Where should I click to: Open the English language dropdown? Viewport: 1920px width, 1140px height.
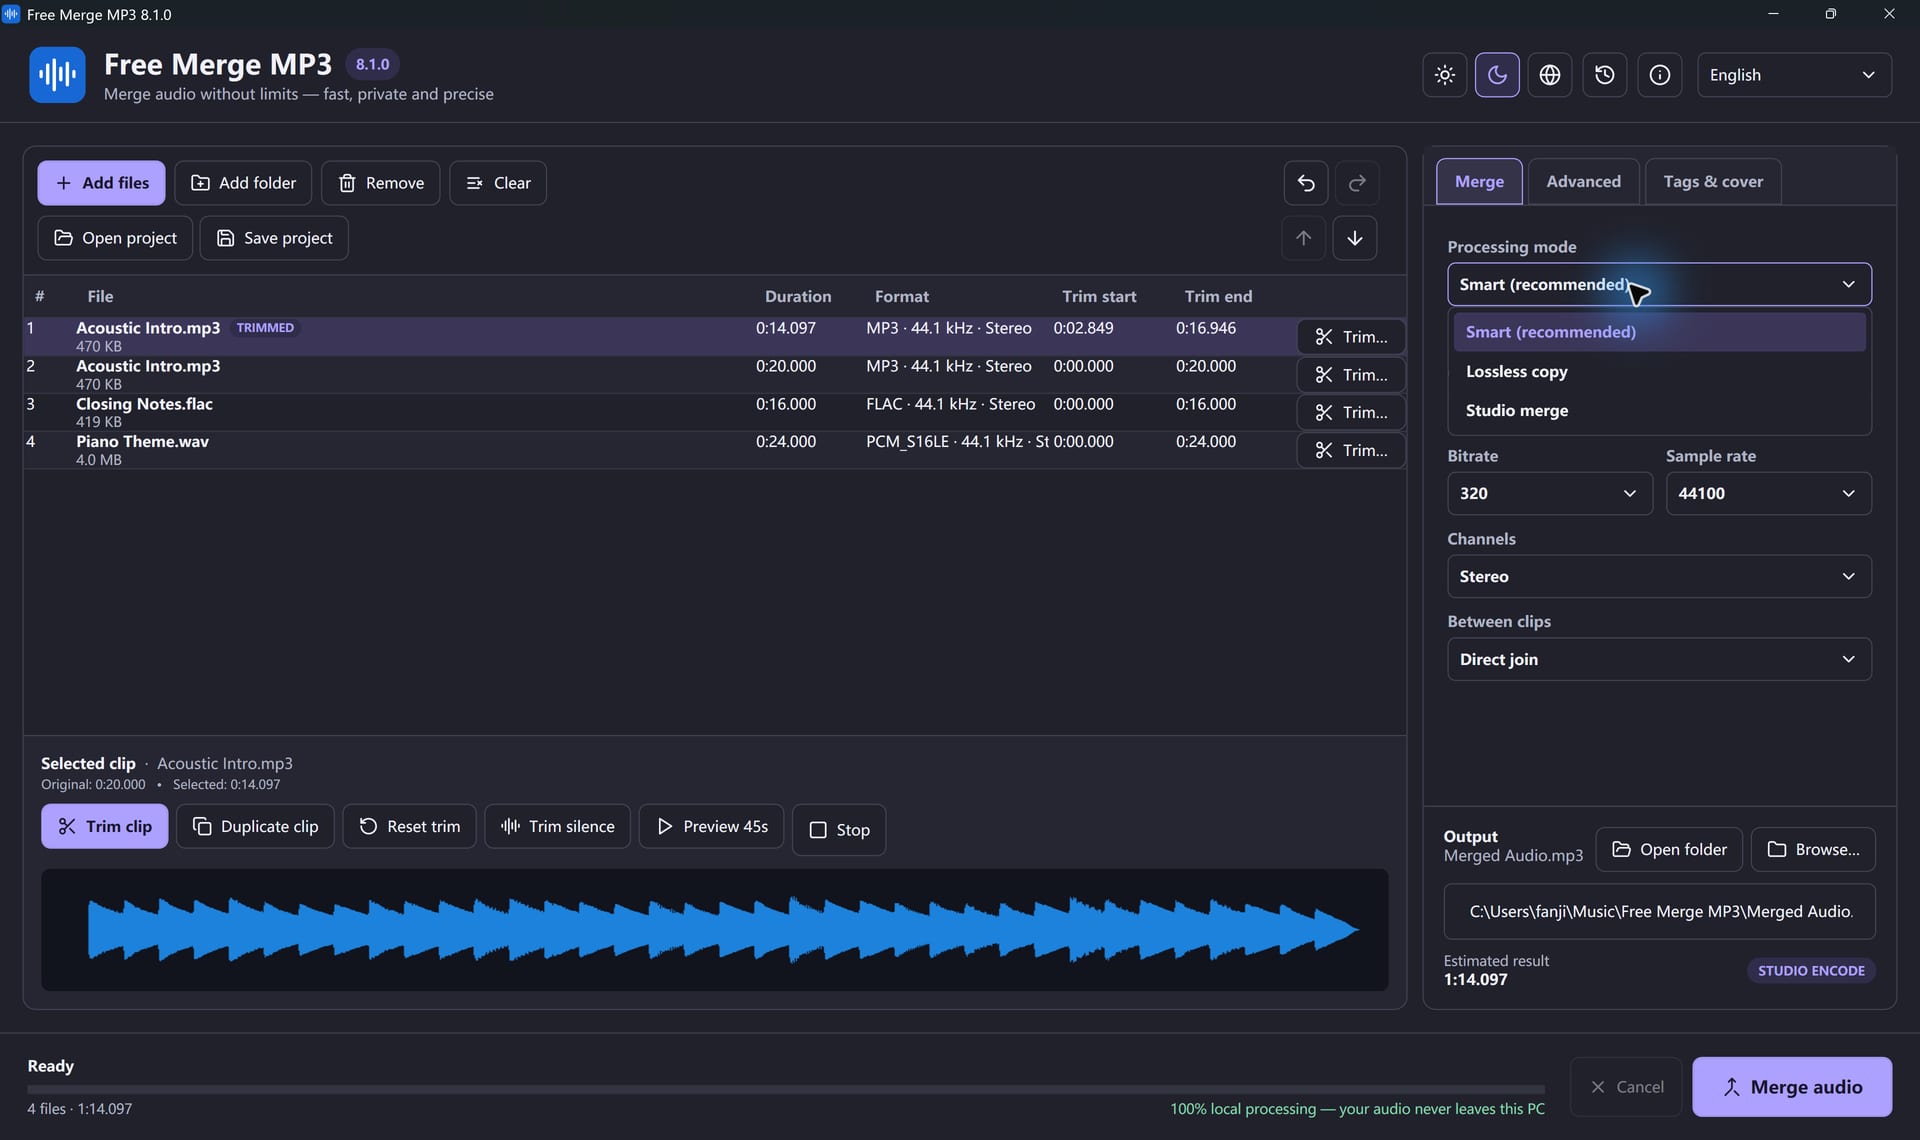(1794, 75)
